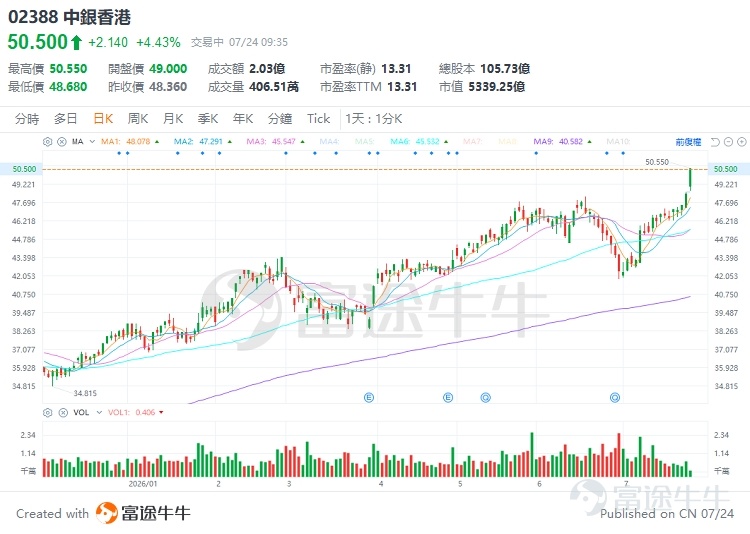
Task: Click the 02388 中銀香港 stock title
Action: [69, 17]
